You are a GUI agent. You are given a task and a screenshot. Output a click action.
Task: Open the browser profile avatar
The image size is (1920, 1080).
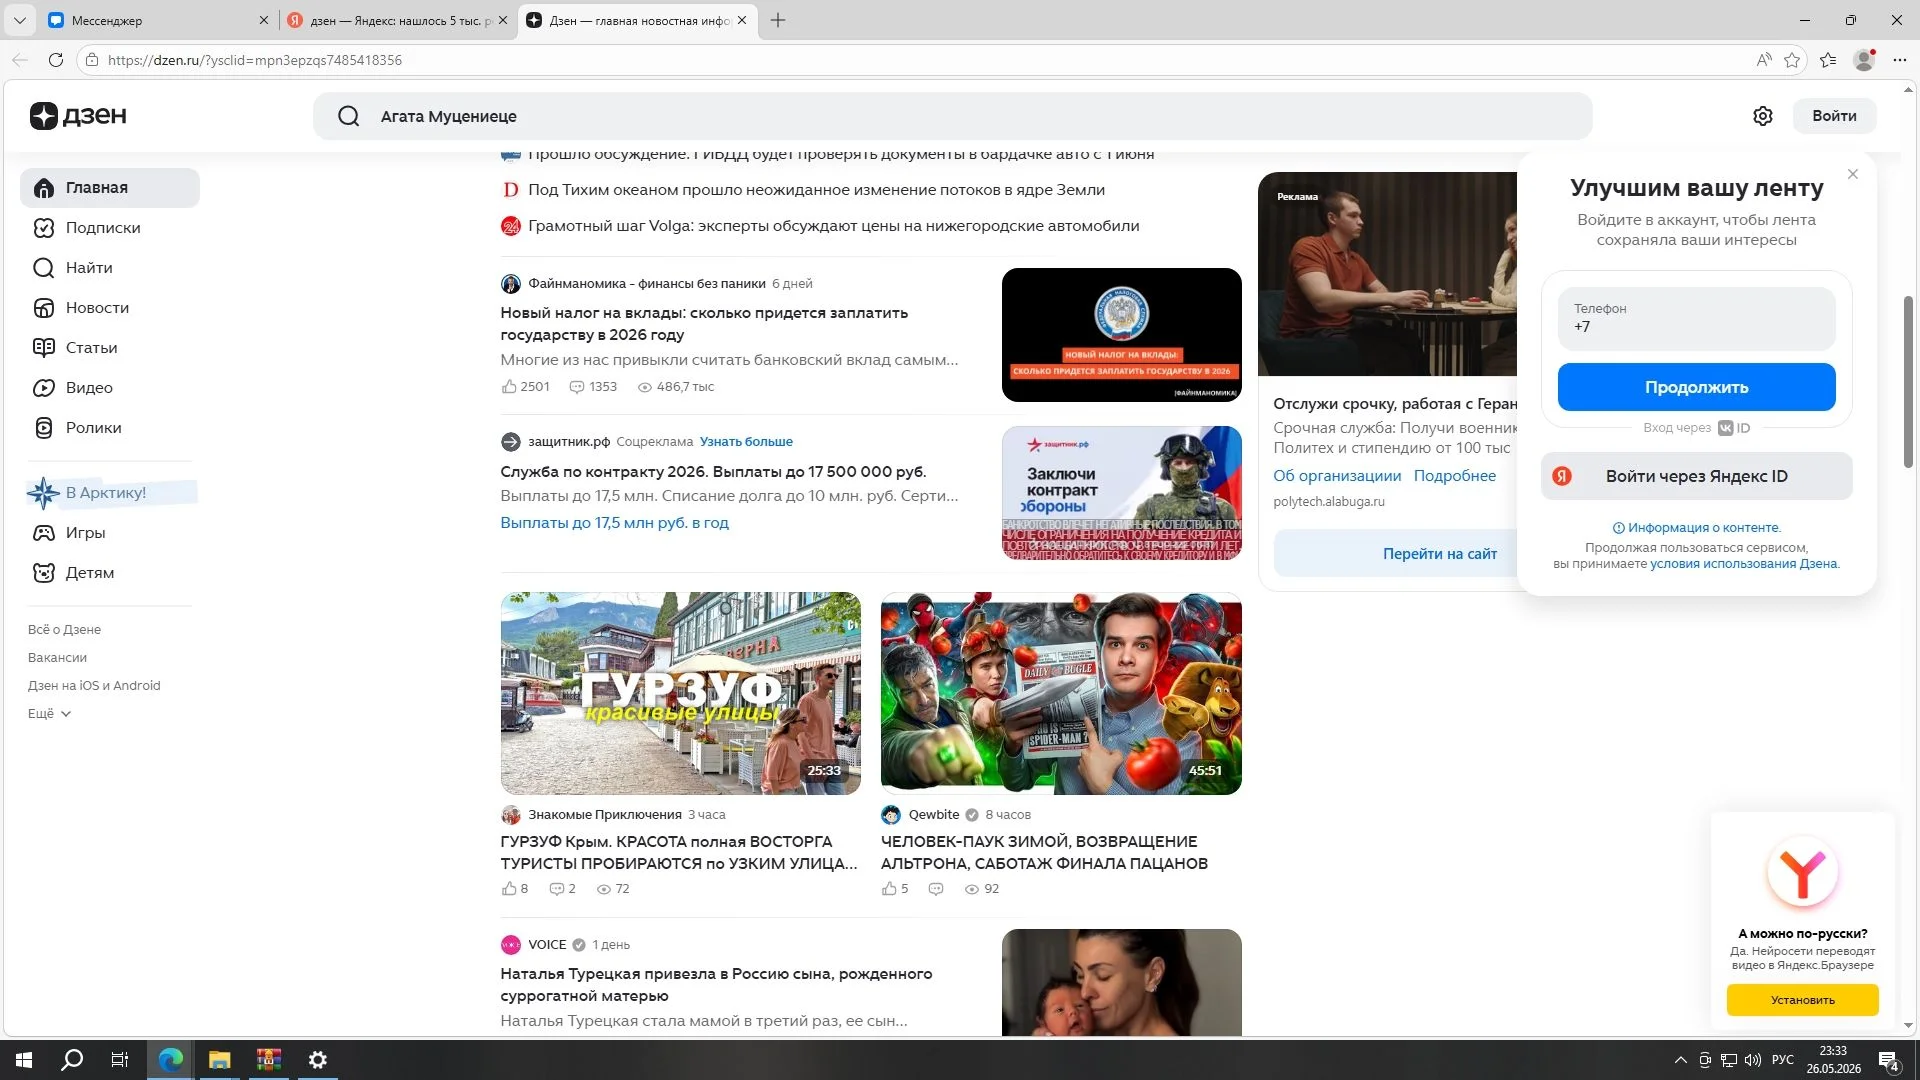pyautogui.click(x=1864, y=60)
